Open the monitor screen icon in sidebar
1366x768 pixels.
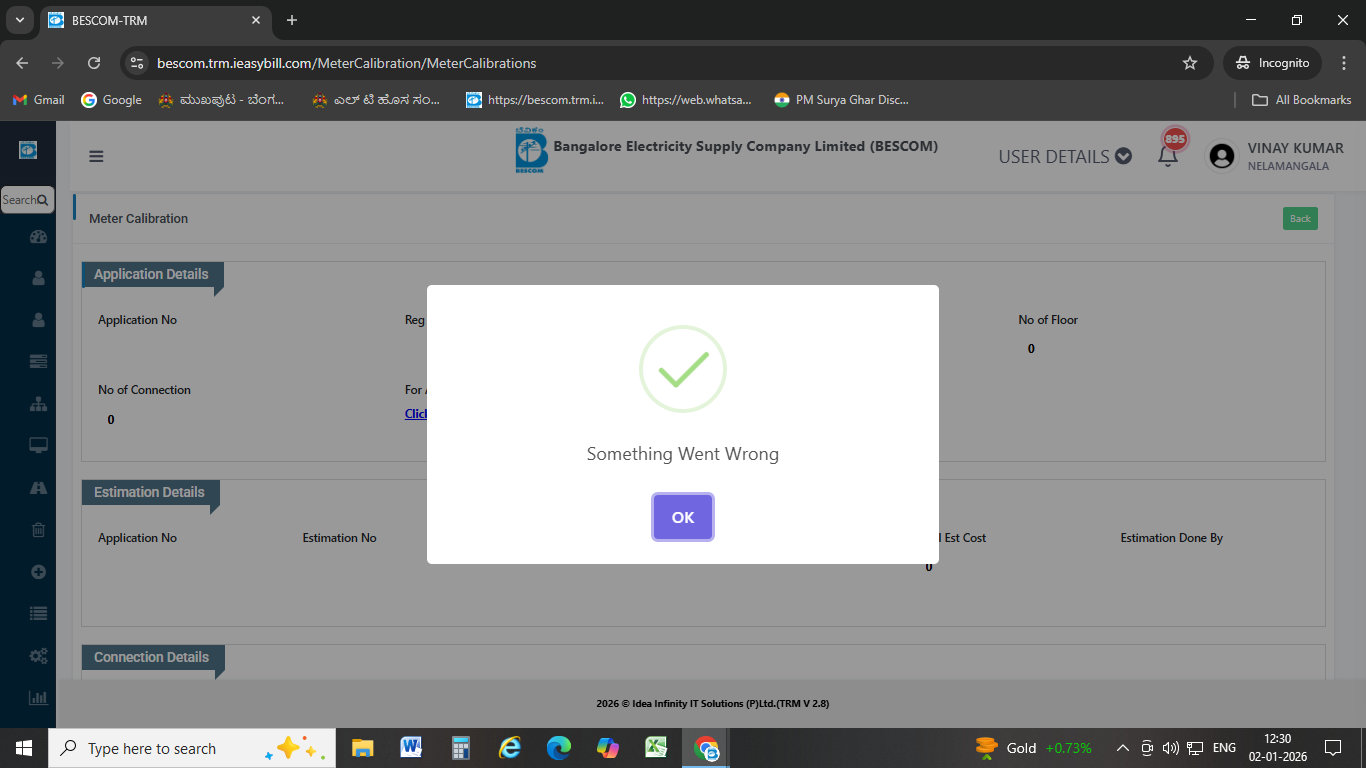coord(38,445)
